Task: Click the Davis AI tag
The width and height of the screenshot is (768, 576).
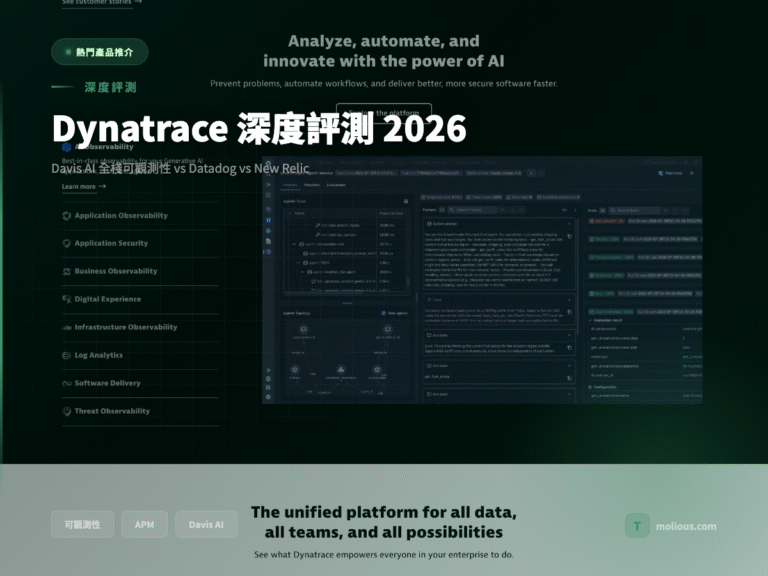Action: point(206,525)
